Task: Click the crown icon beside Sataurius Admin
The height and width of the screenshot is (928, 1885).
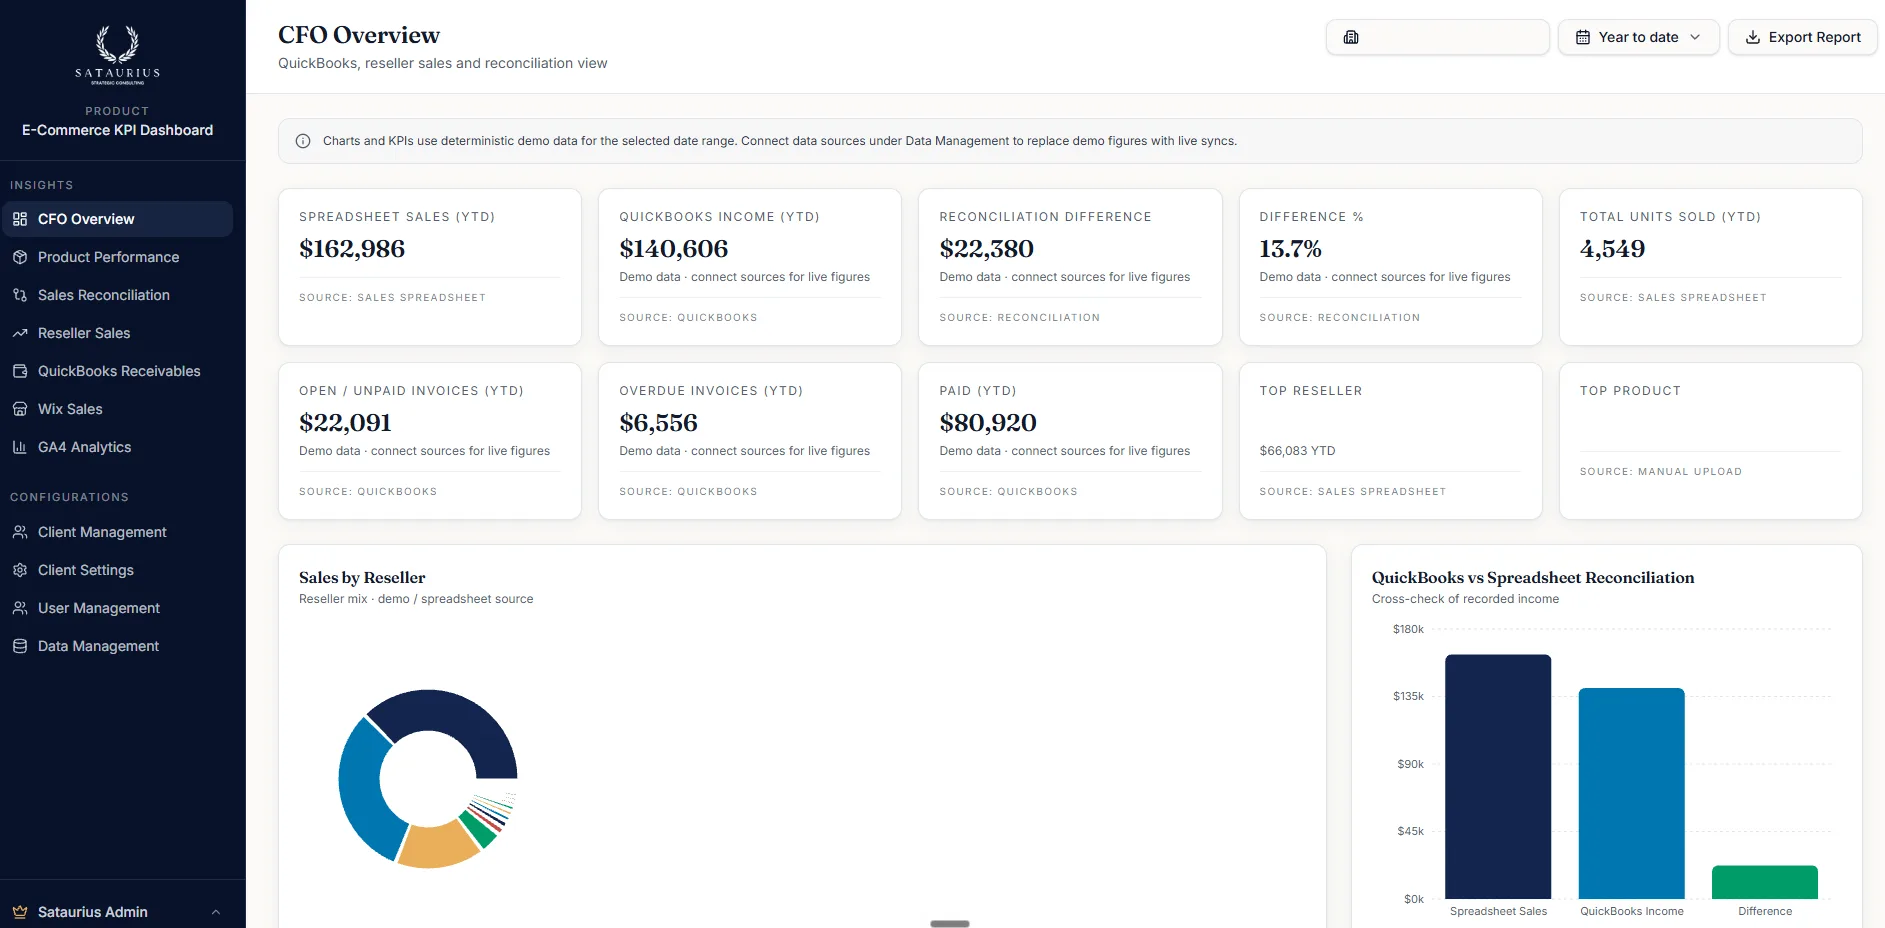Action: (x=20, y=912)
